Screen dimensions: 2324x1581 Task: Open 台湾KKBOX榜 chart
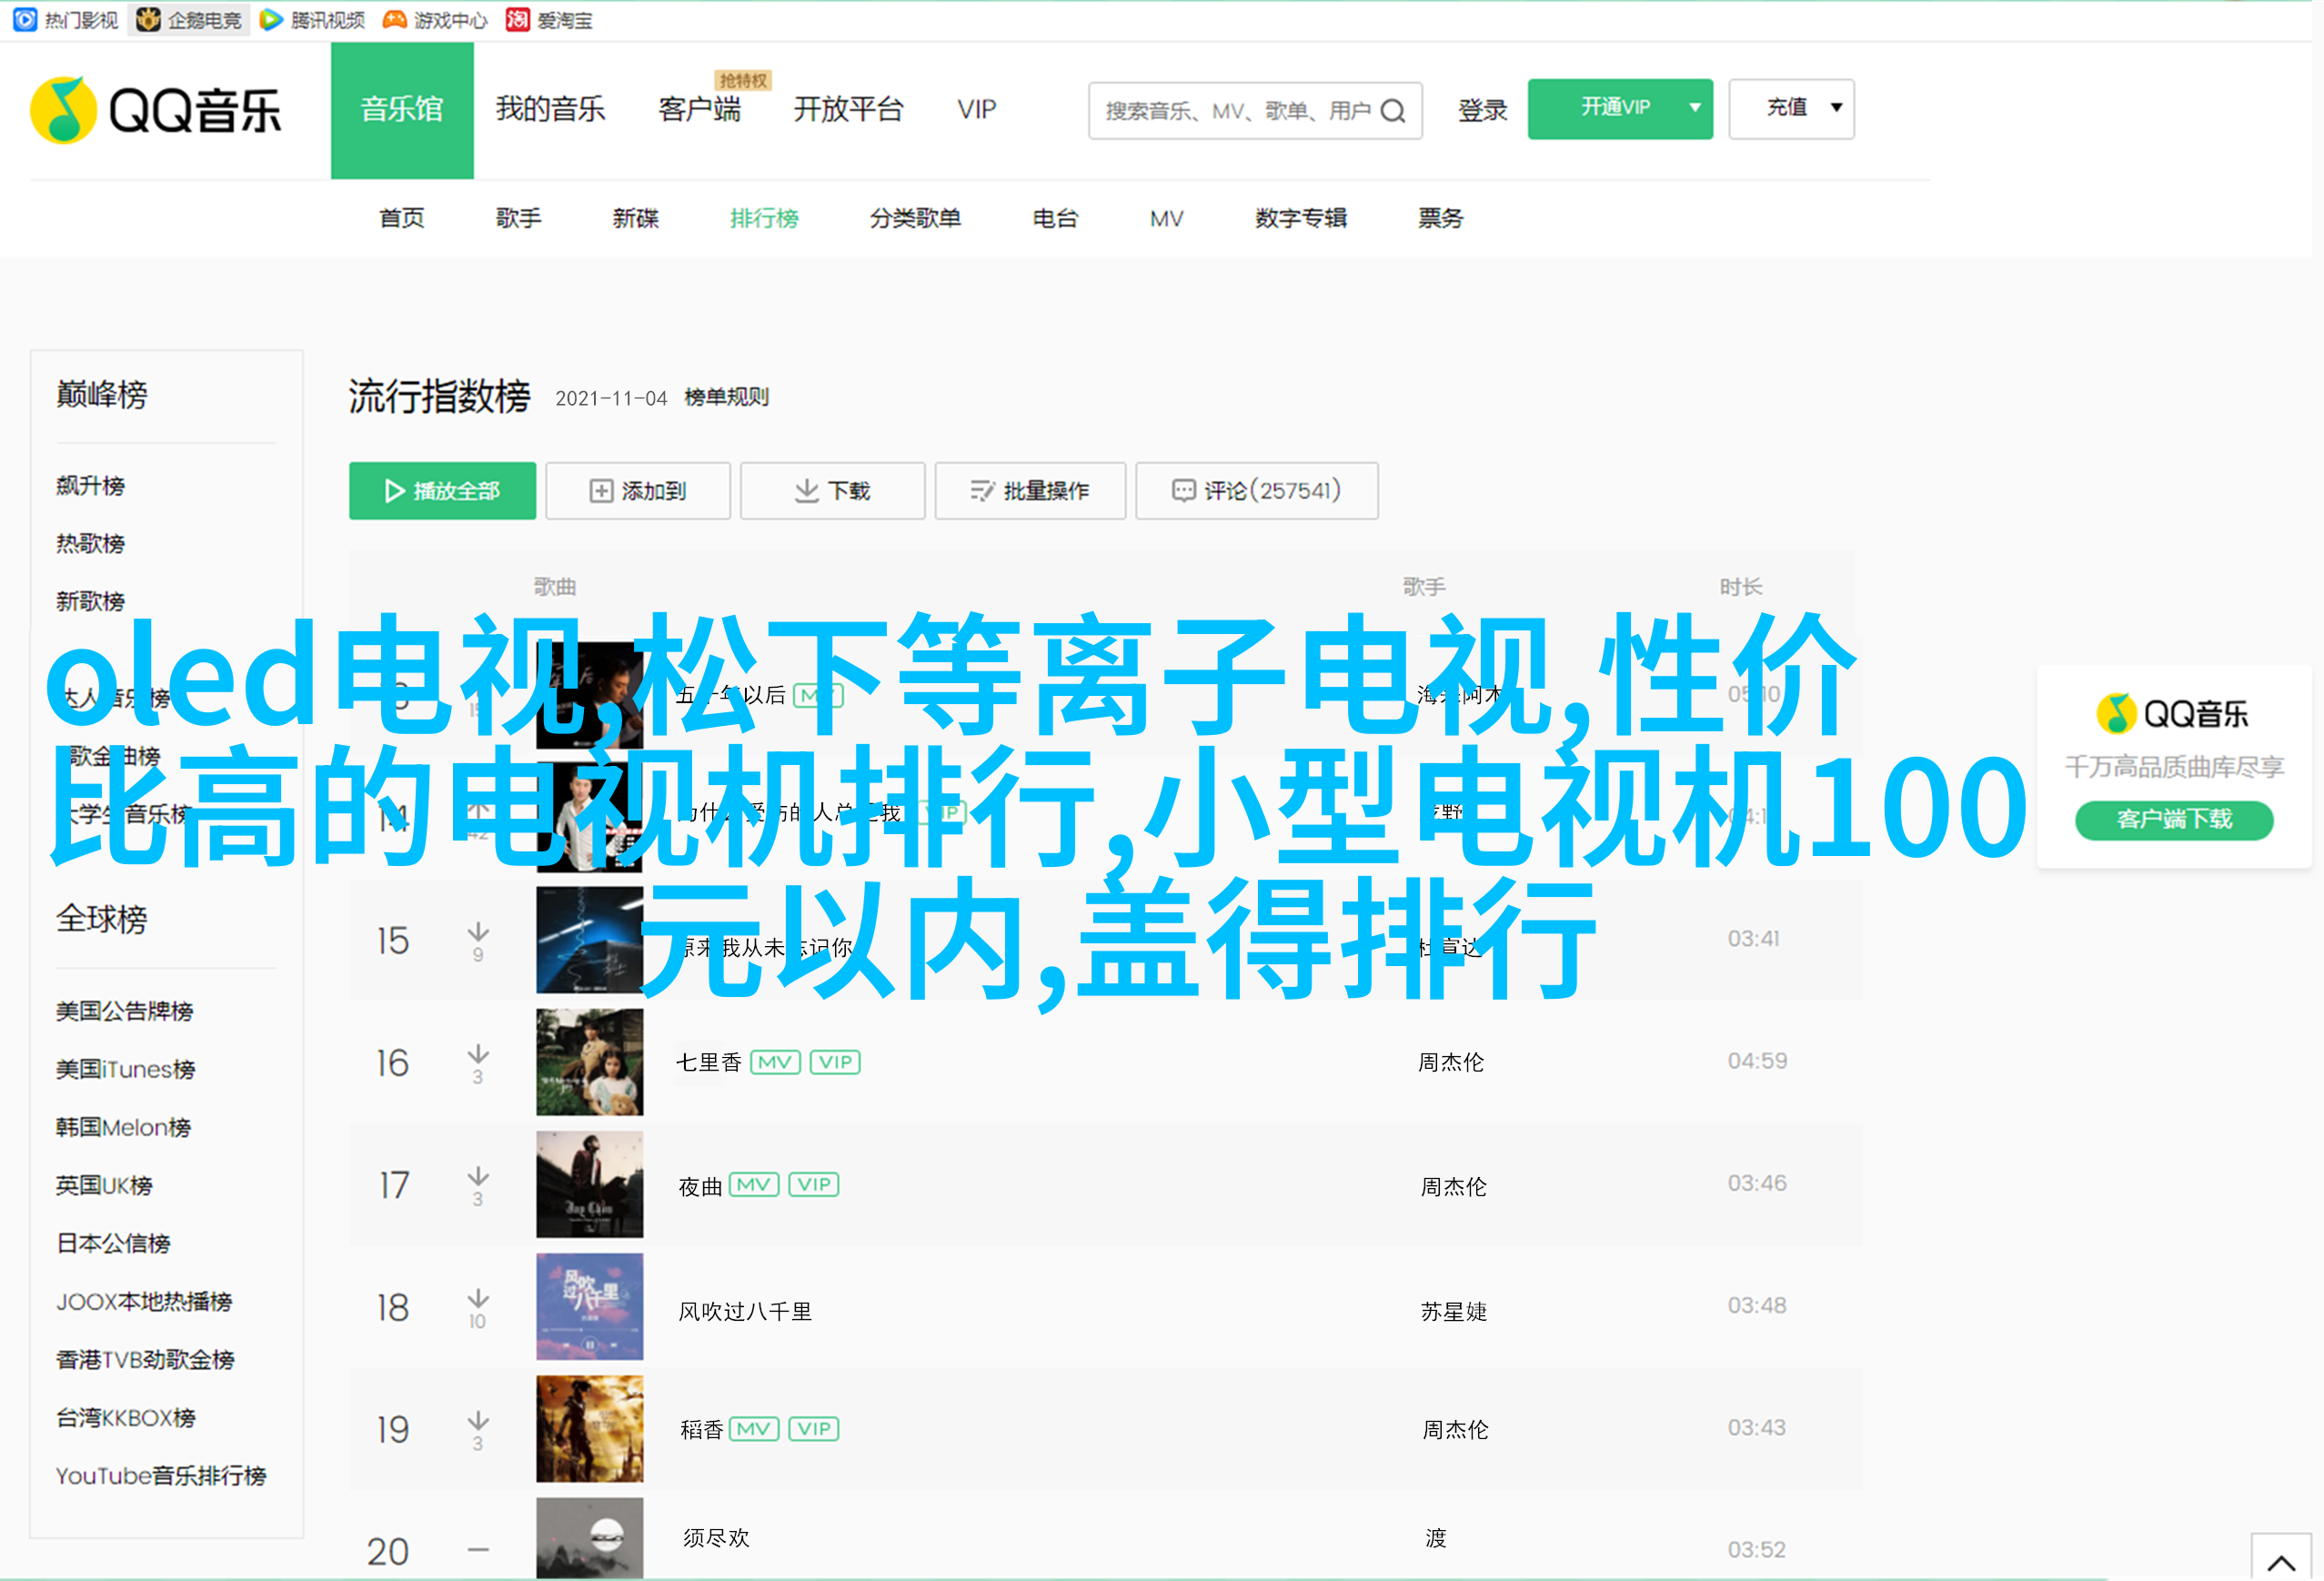pyautogui.click(x=126, y=1418)
